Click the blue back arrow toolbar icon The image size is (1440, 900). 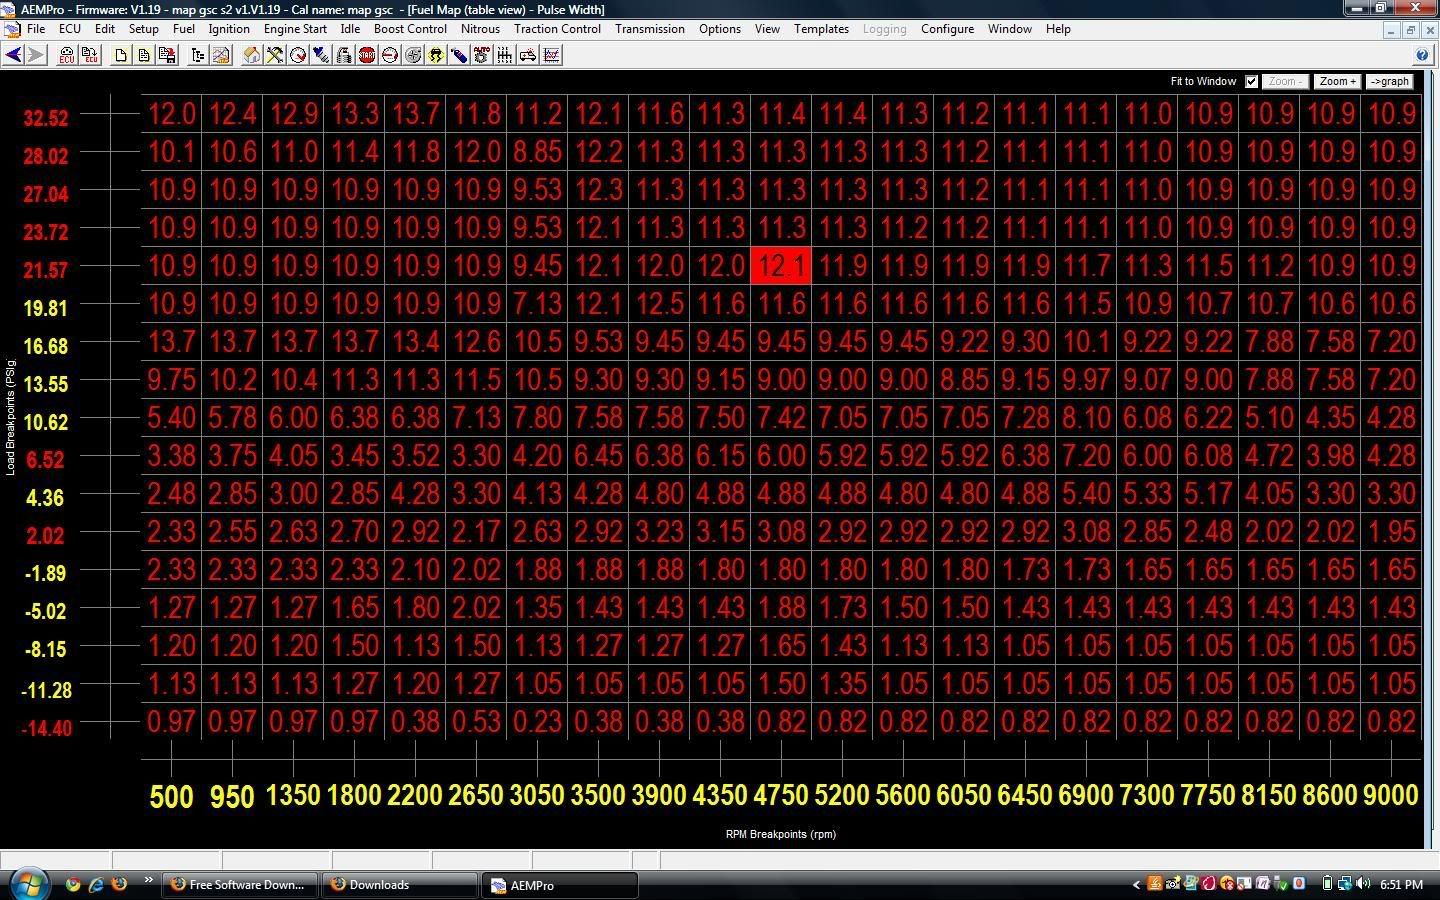13,55
